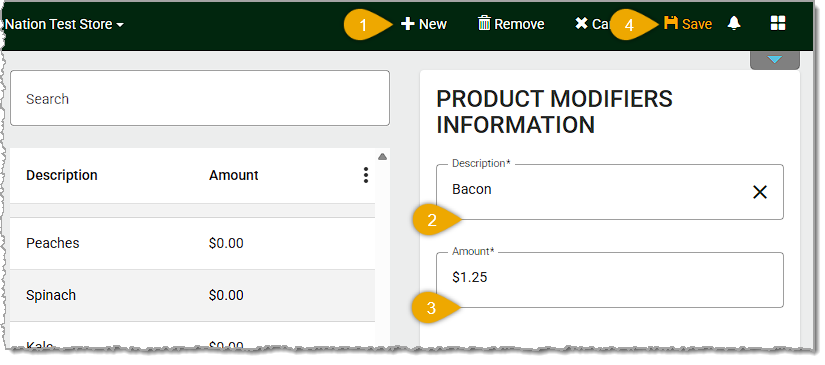Screen dimensions: 825x365
Task: Open the three-dot column options menu
Action: (366, 175)
